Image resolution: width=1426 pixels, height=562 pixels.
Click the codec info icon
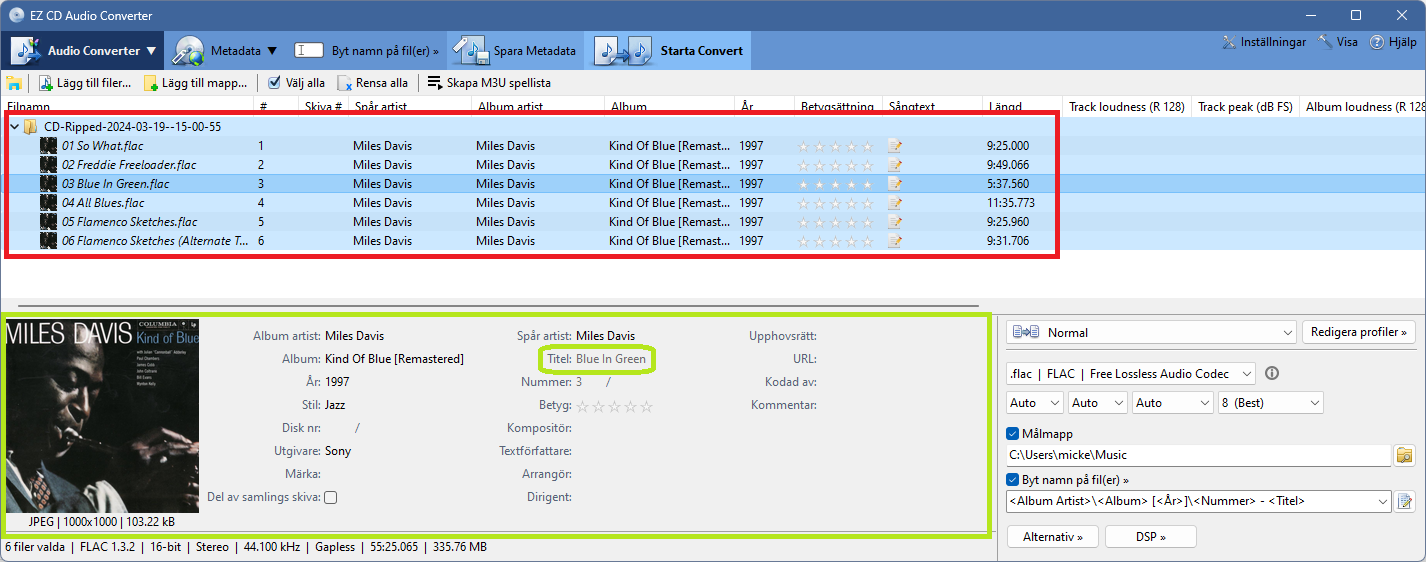(1272, 374)
